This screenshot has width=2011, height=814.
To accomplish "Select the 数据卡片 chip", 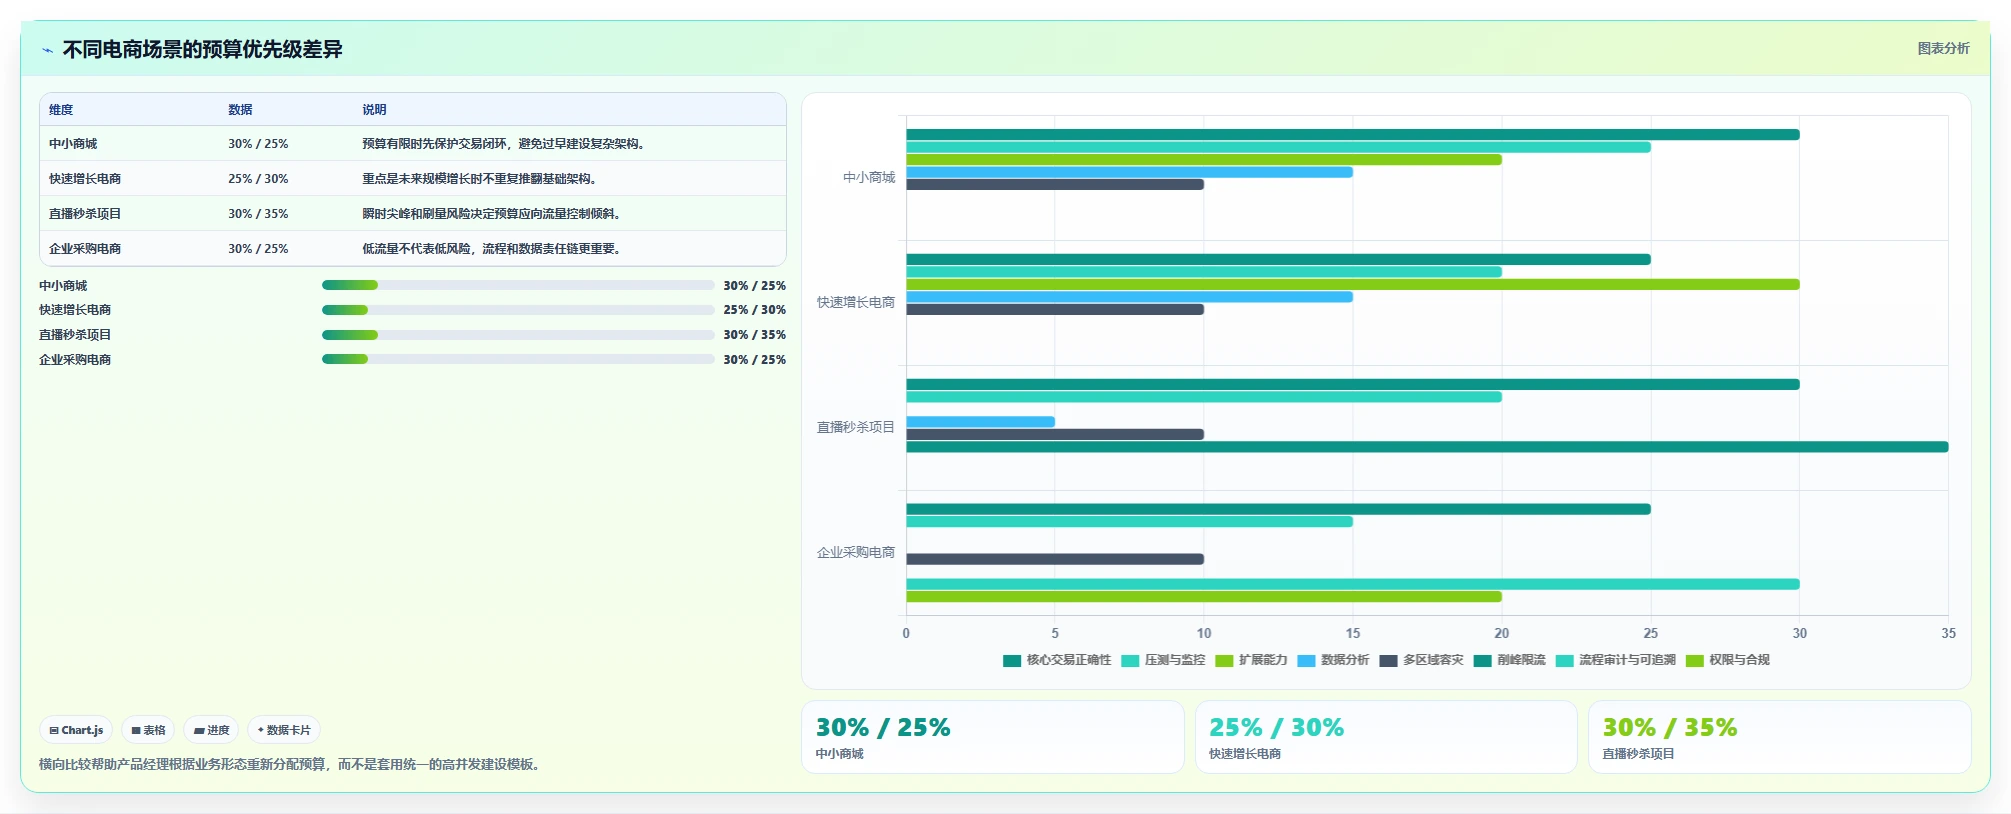I will point(284,730).
